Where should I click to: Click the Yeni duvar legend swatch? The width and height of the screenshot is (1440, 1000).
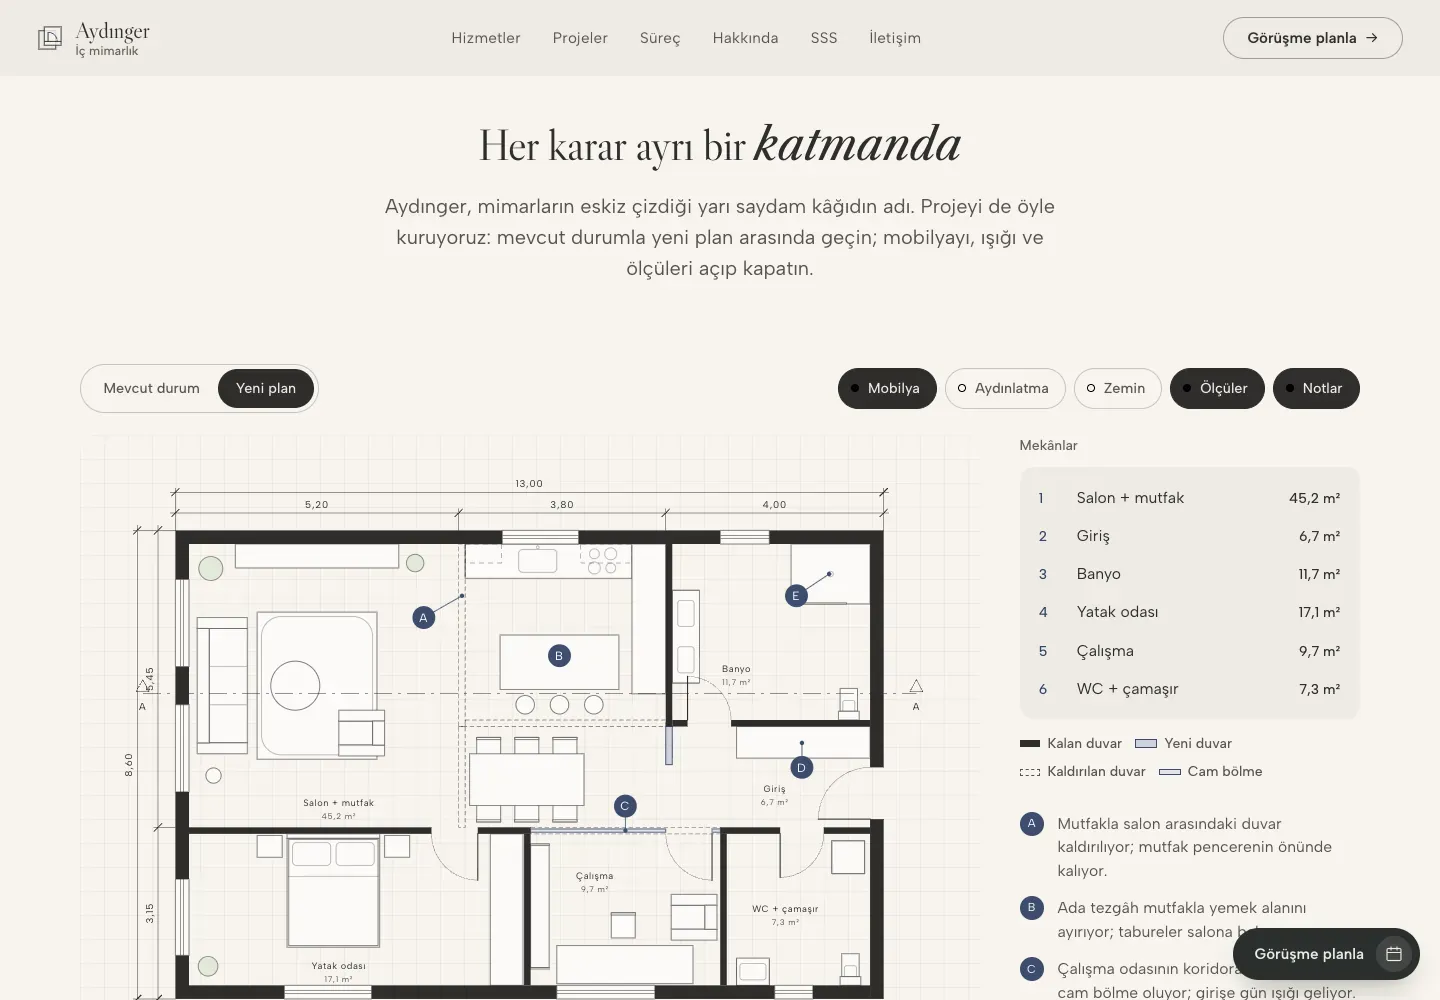1147,744
